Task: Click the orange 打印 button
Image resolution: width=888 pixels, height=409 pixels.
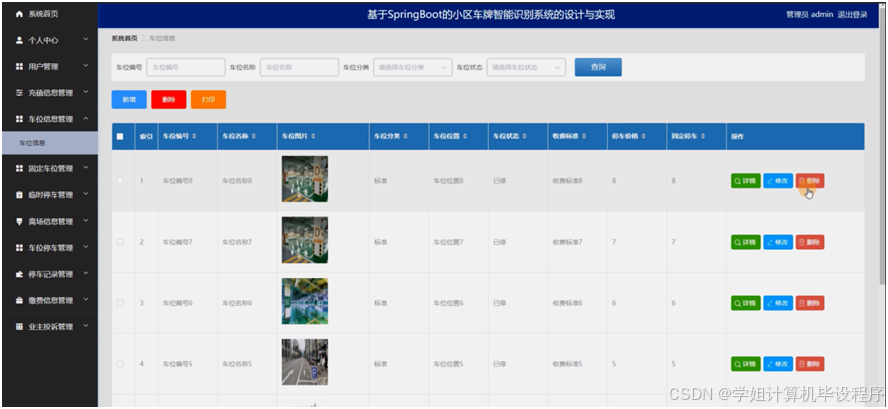Action: (x=208, y=99)
